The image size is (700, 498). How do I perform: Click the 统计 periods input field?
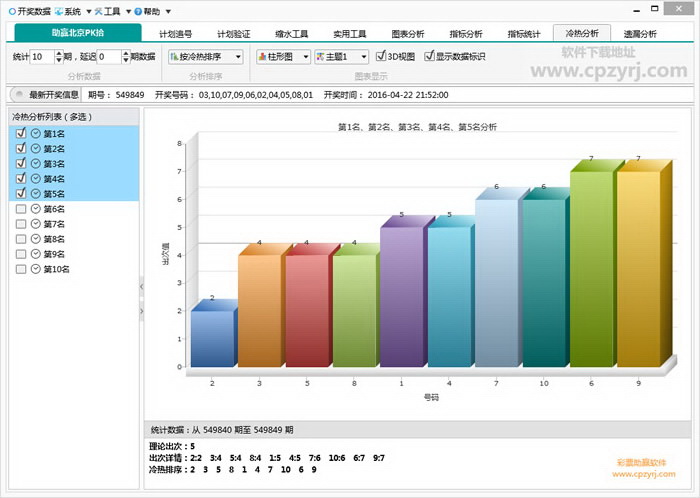42,57
